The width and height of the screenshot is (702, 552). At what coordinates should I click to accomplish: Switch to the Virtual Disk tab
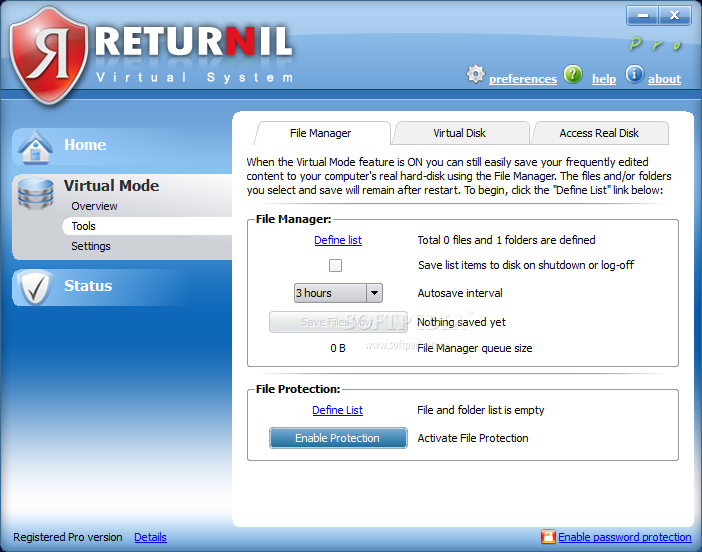(x=460, y=133)
